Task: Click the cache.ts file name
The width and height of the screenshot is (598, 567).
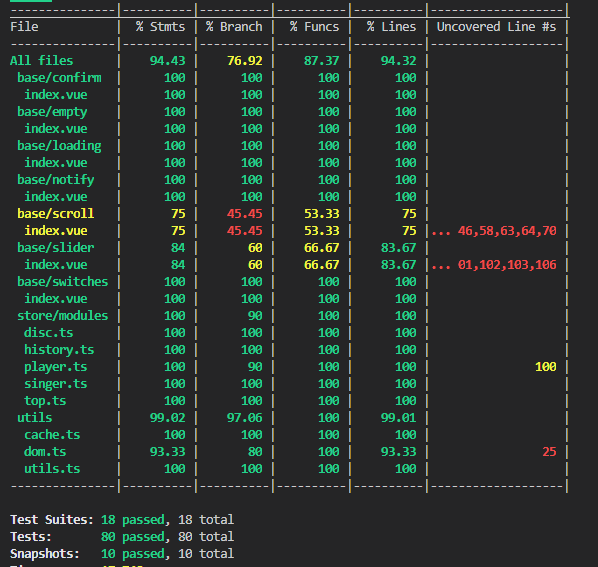Action: pyautogui.click(x=52, y=435)
